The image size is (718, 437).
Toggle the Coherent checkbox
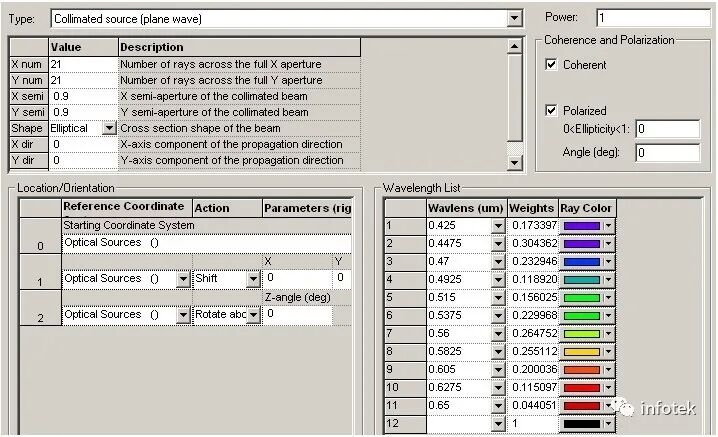point(551,65)
